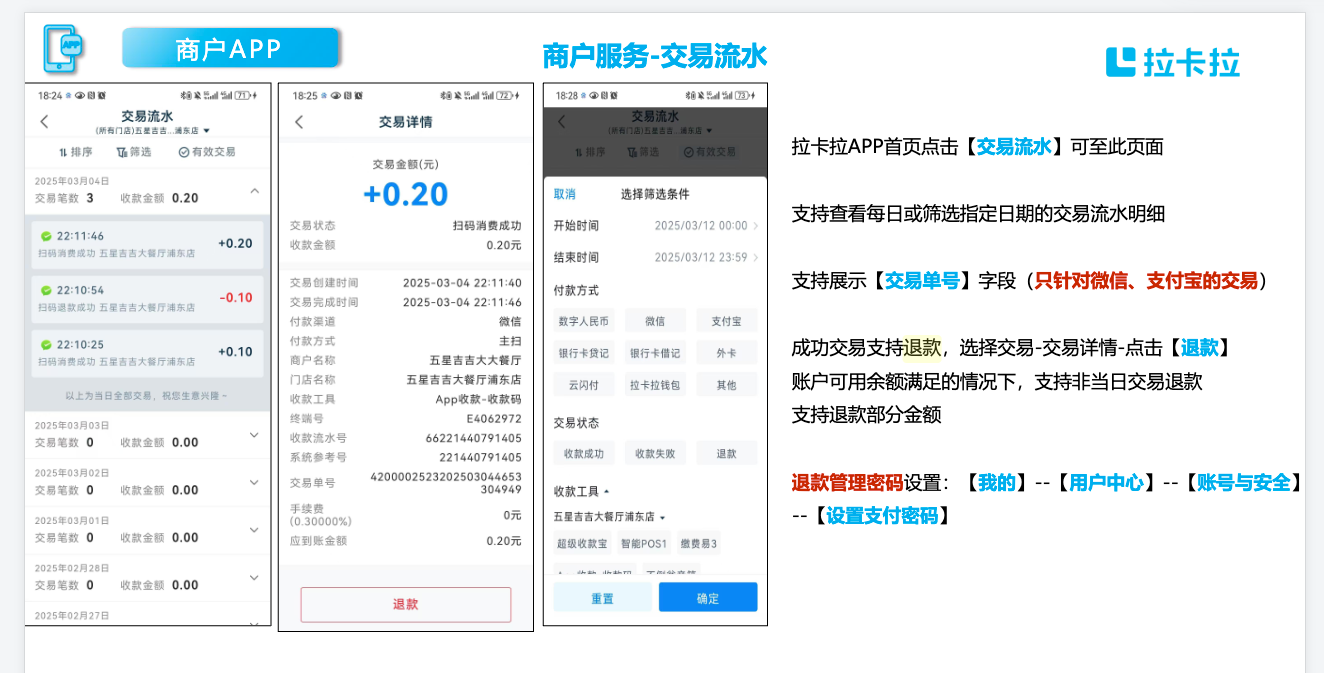Select the 银行卡贷记 filter chip
This screenshot has height=673, width=1324.
pyautogui.click(x=584, y=353)
